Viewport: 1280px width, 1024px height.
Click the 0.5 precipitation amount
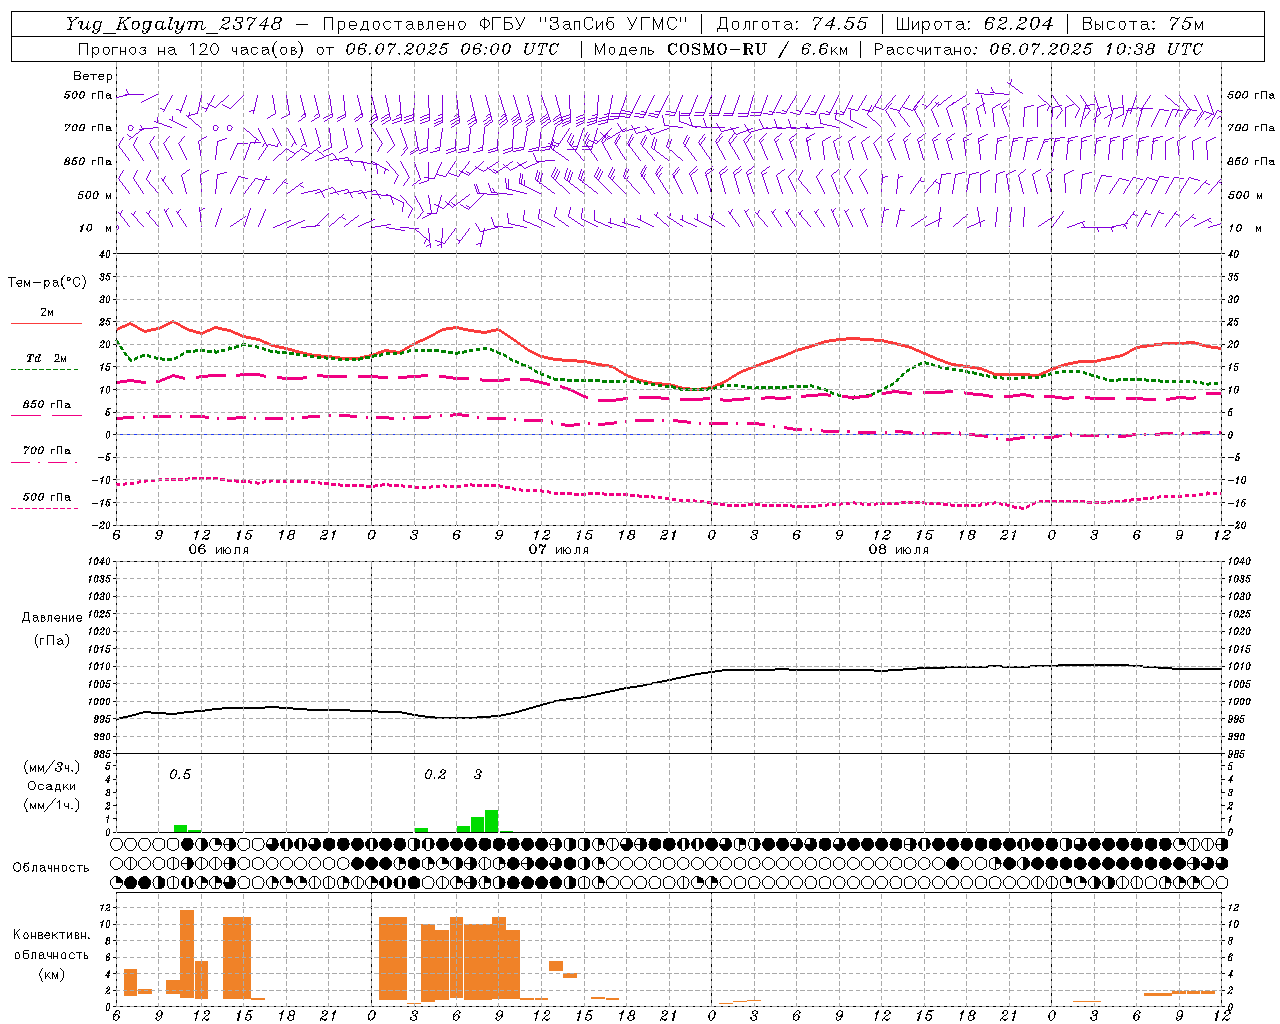[x=180, y=774]
